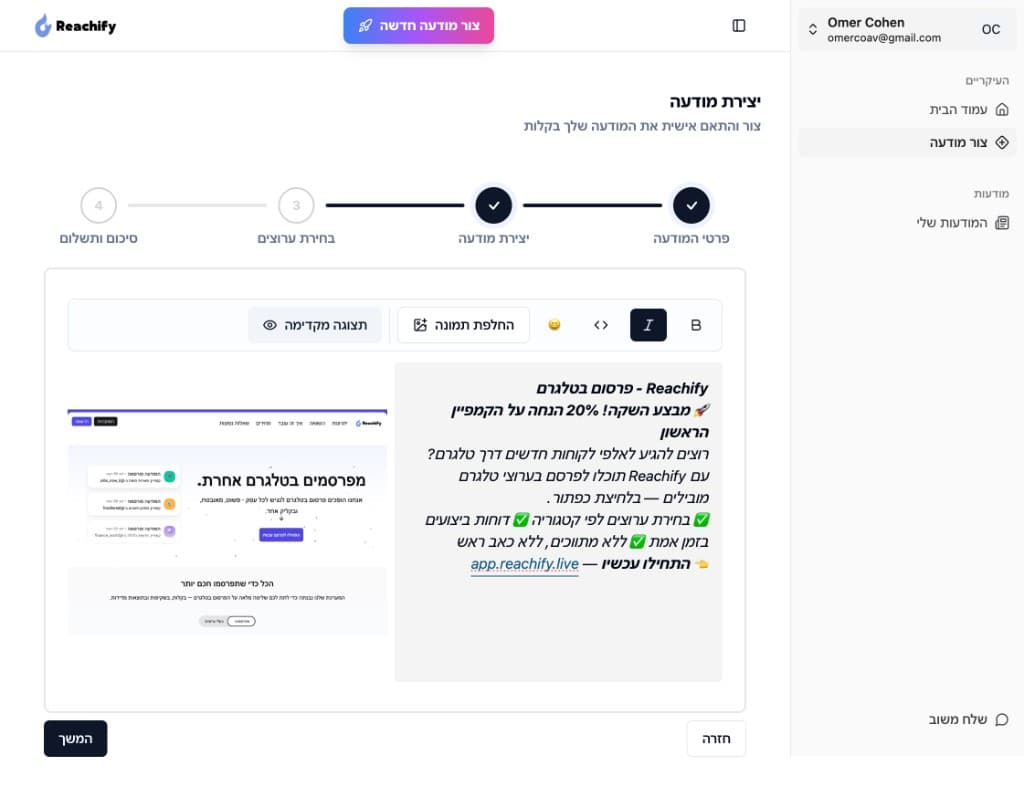Insert code formatting with <> icon

pos(601,325)
